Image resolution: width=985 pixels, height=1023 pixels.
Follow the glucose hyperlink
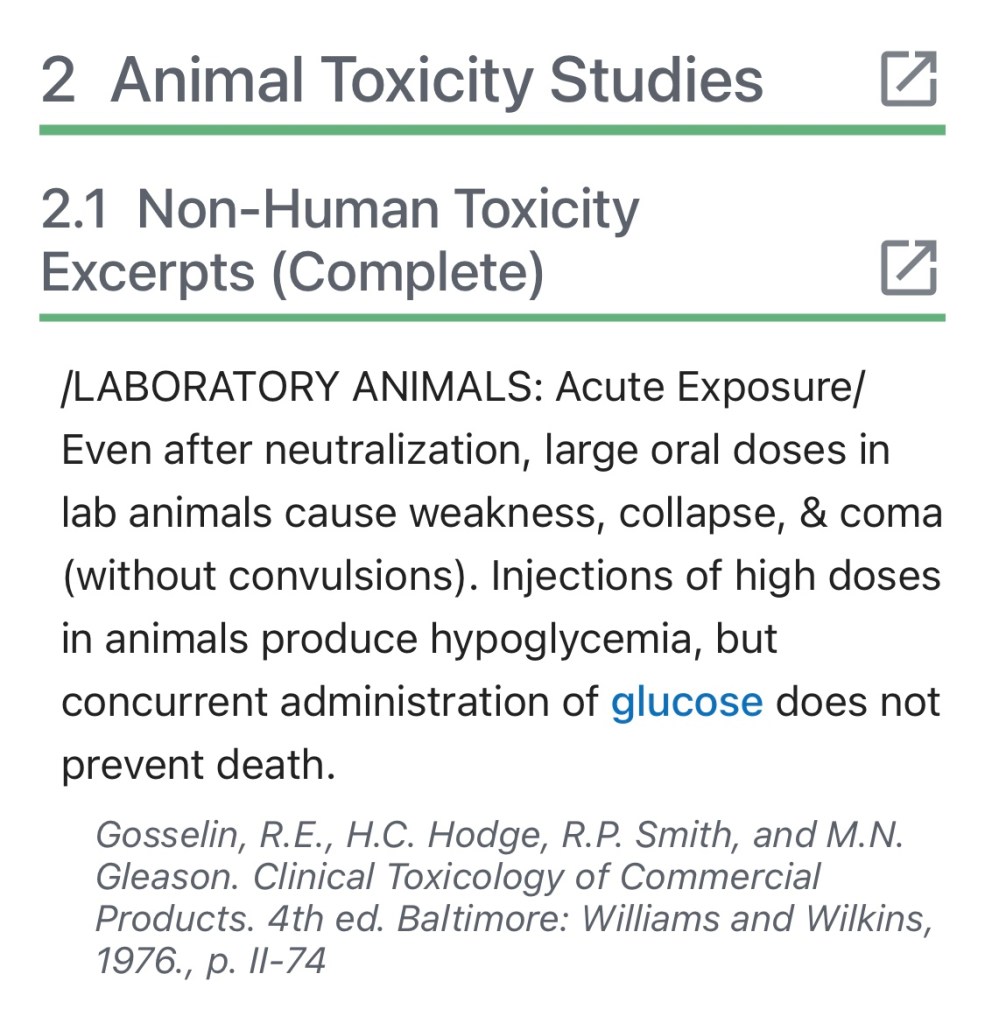(686, 702)
